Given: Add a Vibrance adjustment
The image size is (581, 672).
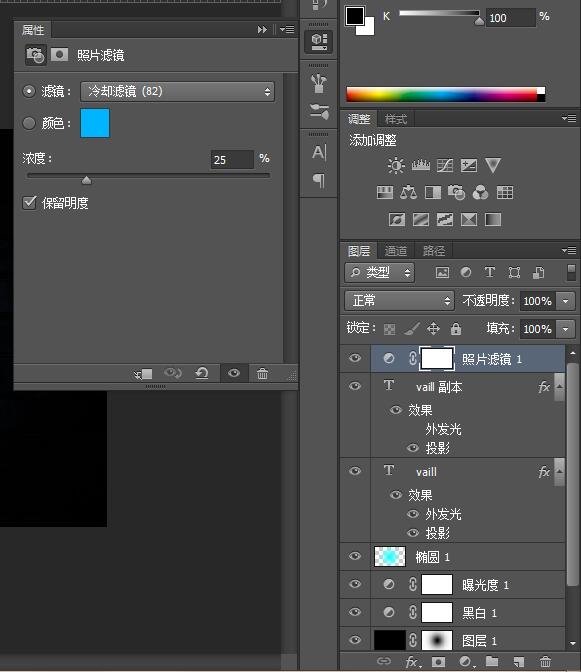Looking at the screenshot, I should click(x=493, y=165).
